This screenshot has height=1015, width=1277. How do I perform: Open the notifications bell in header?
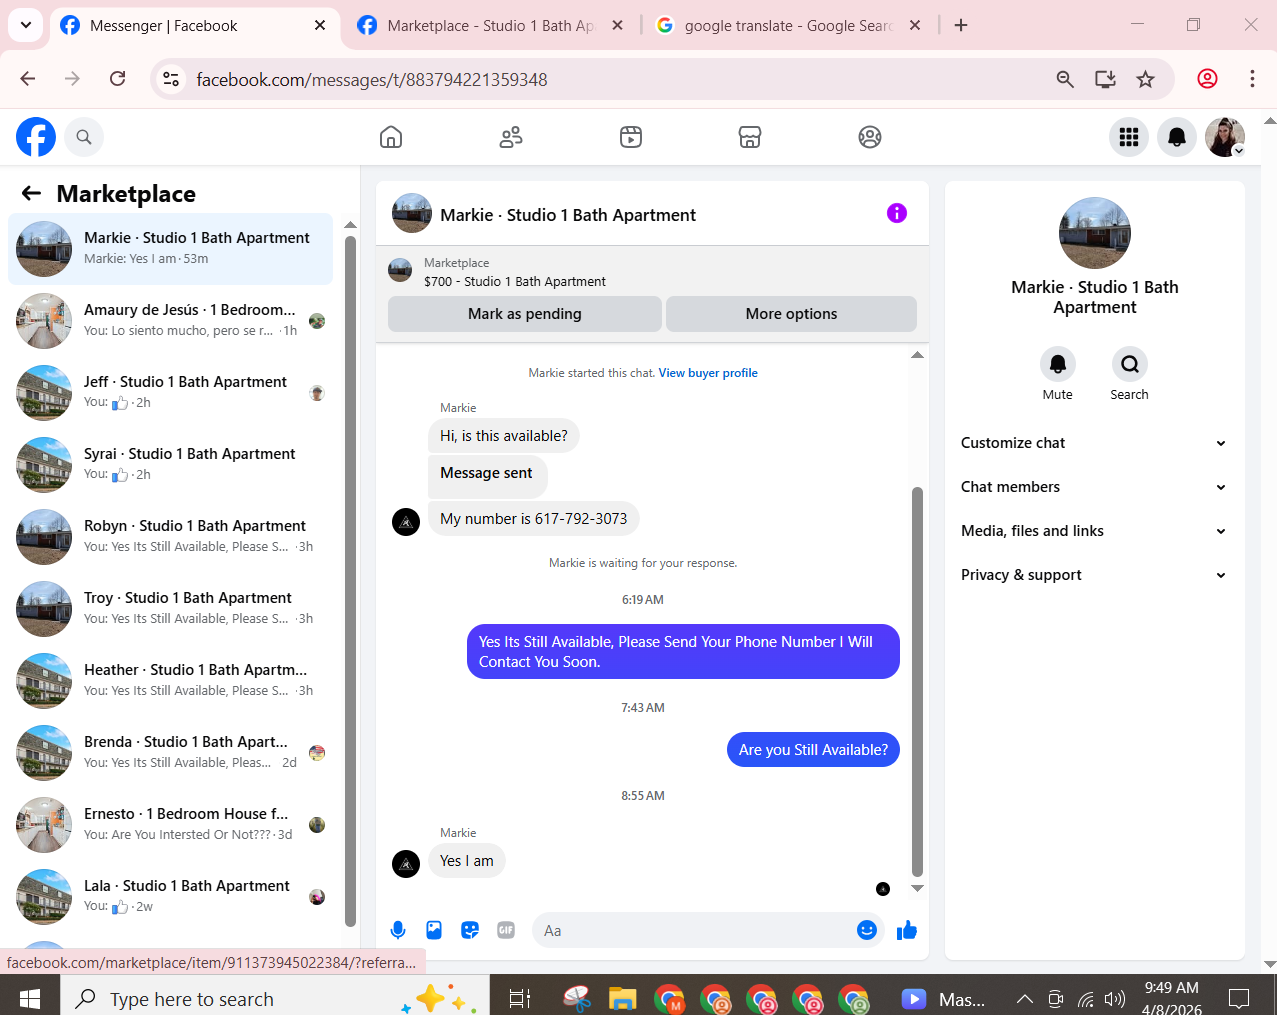pyautogui.click(x=1177, y=137)
